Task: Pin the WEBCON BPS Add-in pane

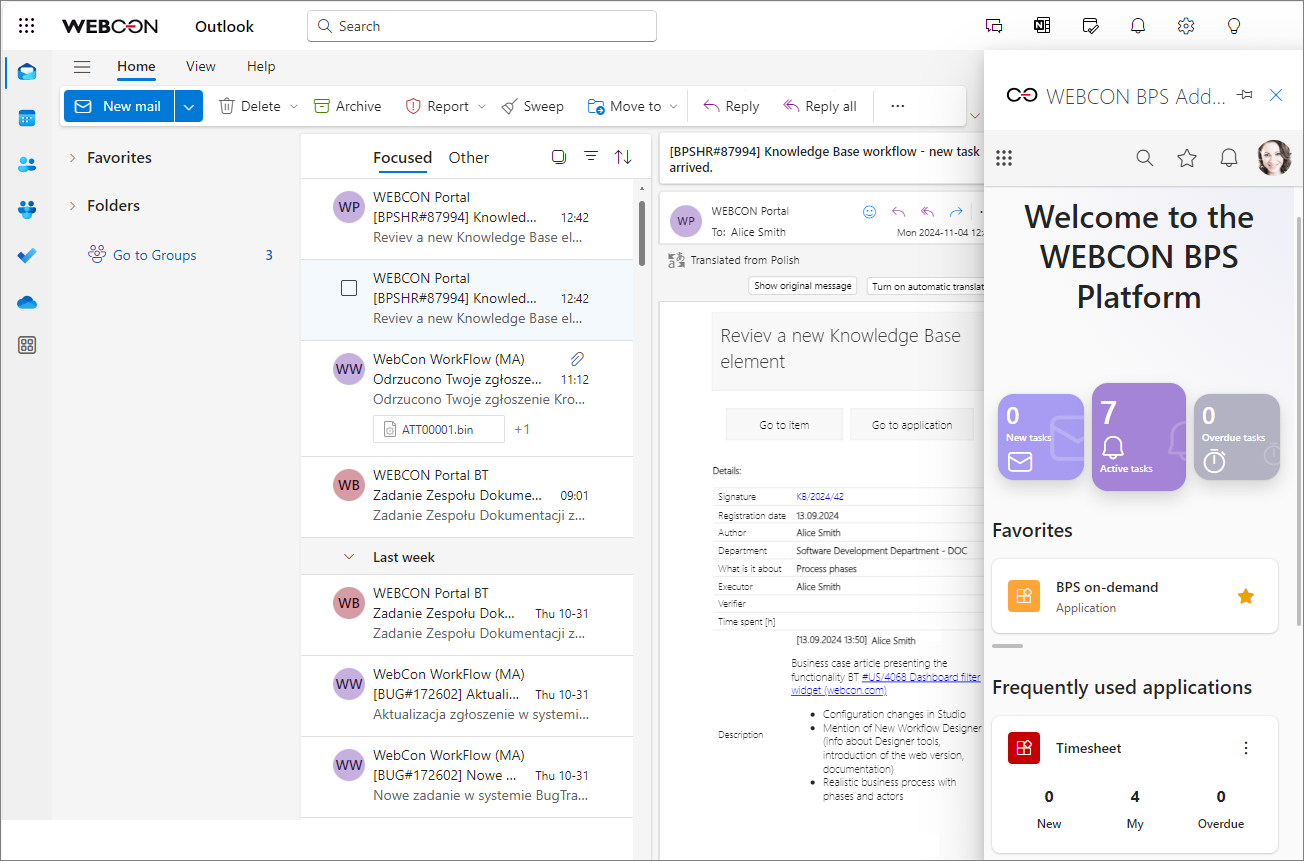Action: coord(1245,95)
